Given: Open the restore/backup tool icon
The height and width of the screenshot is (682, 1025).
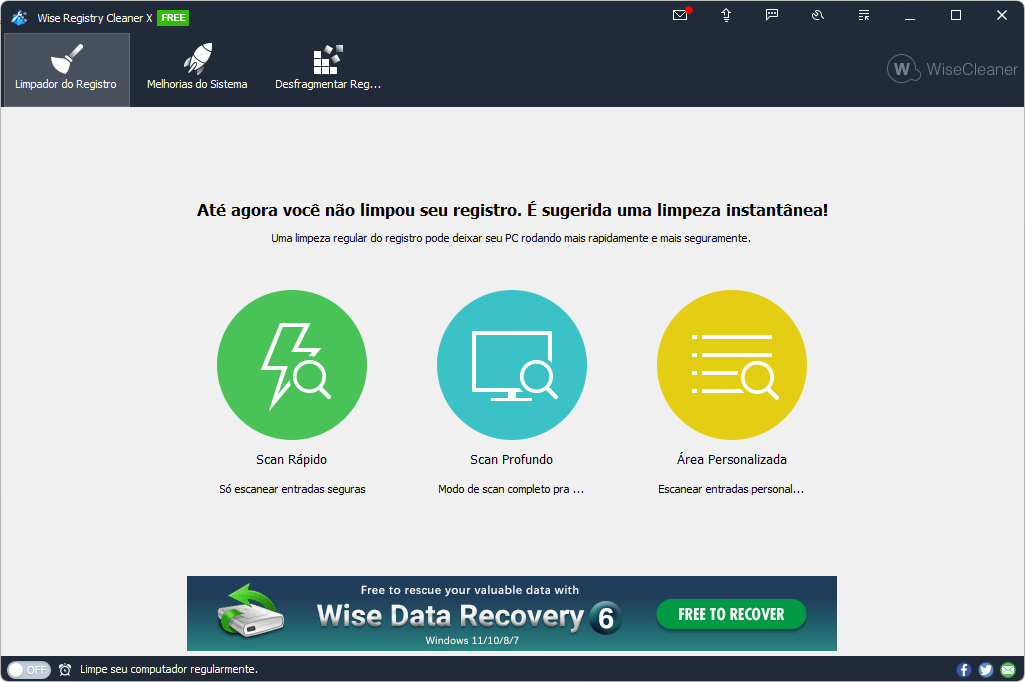Looking at the screenshot, I should click(818, 15).
